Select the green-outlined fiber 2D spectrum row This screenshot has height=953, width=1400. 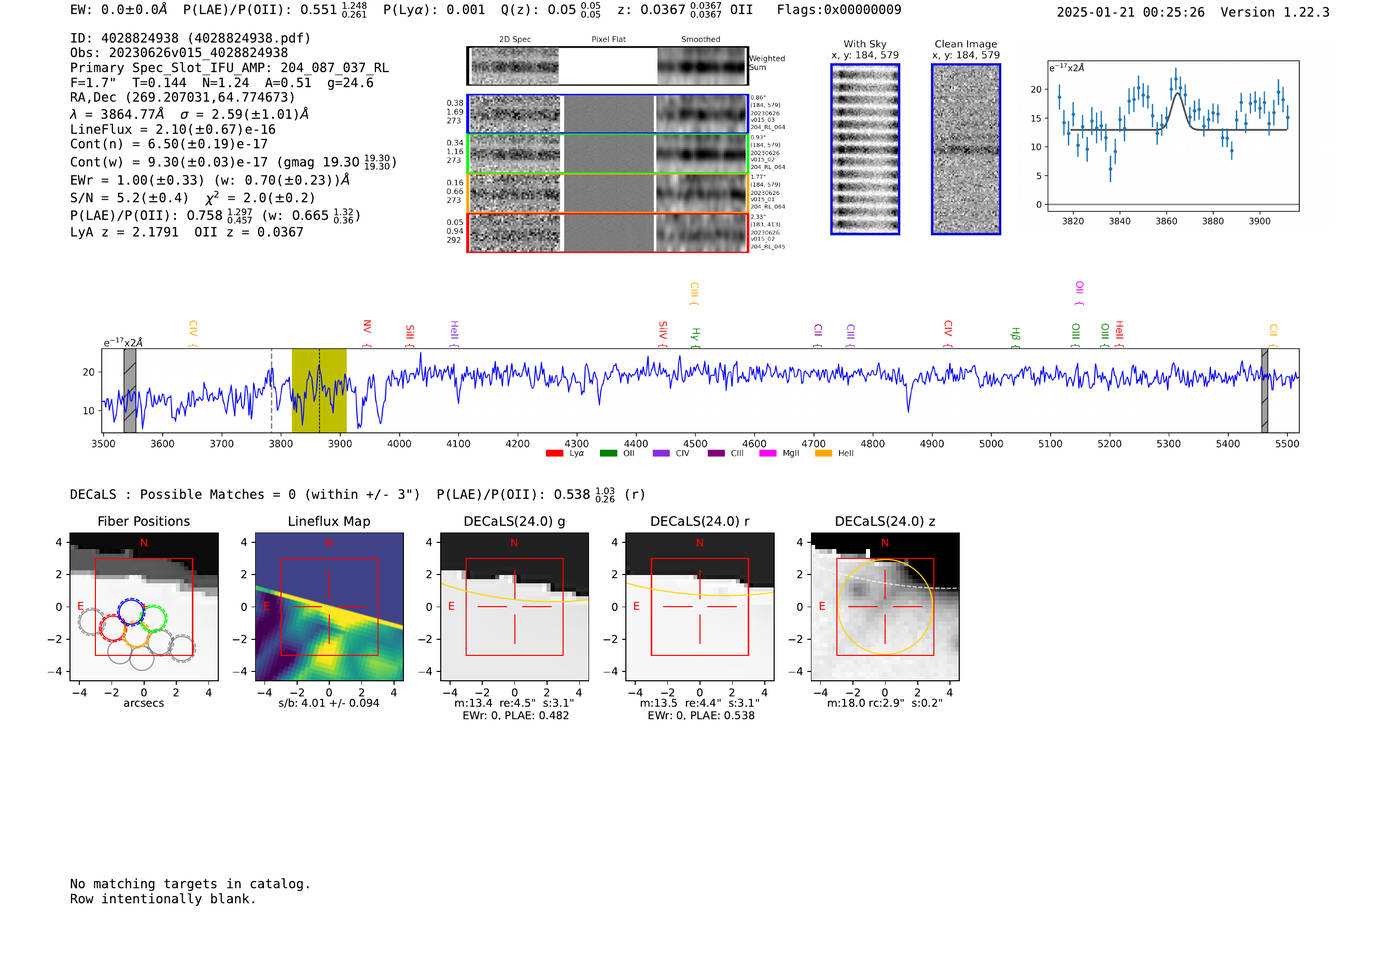pos(607,154)
